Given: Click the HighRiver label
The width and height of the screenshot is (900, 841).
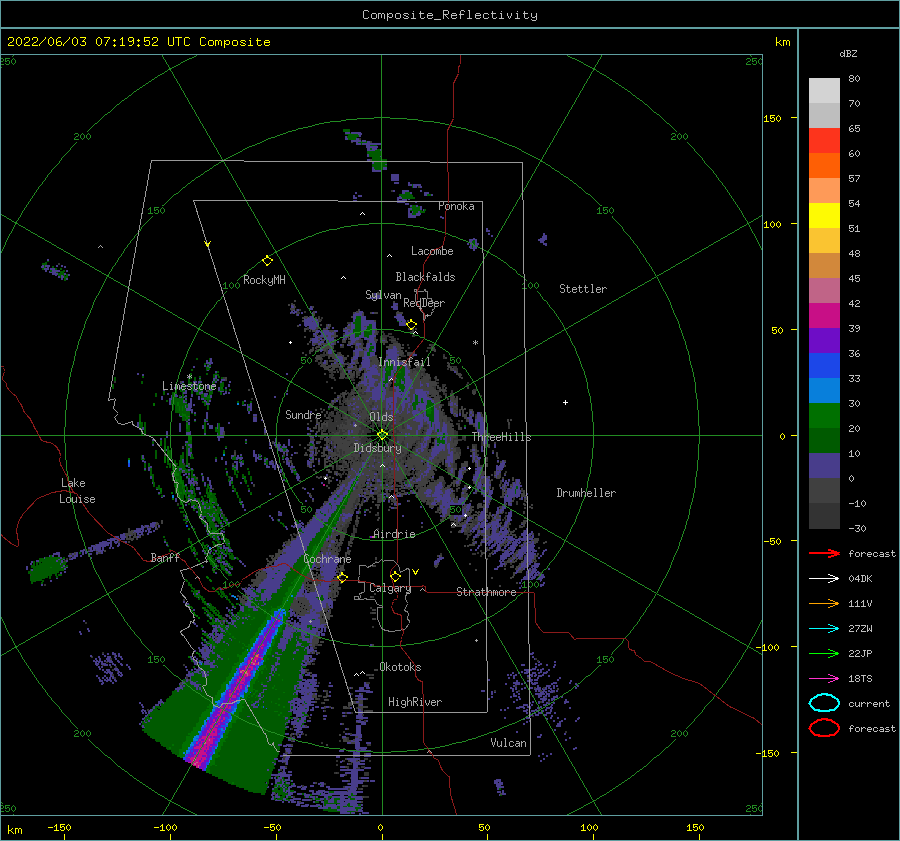Looking at the screenshot, I should 415,702.
